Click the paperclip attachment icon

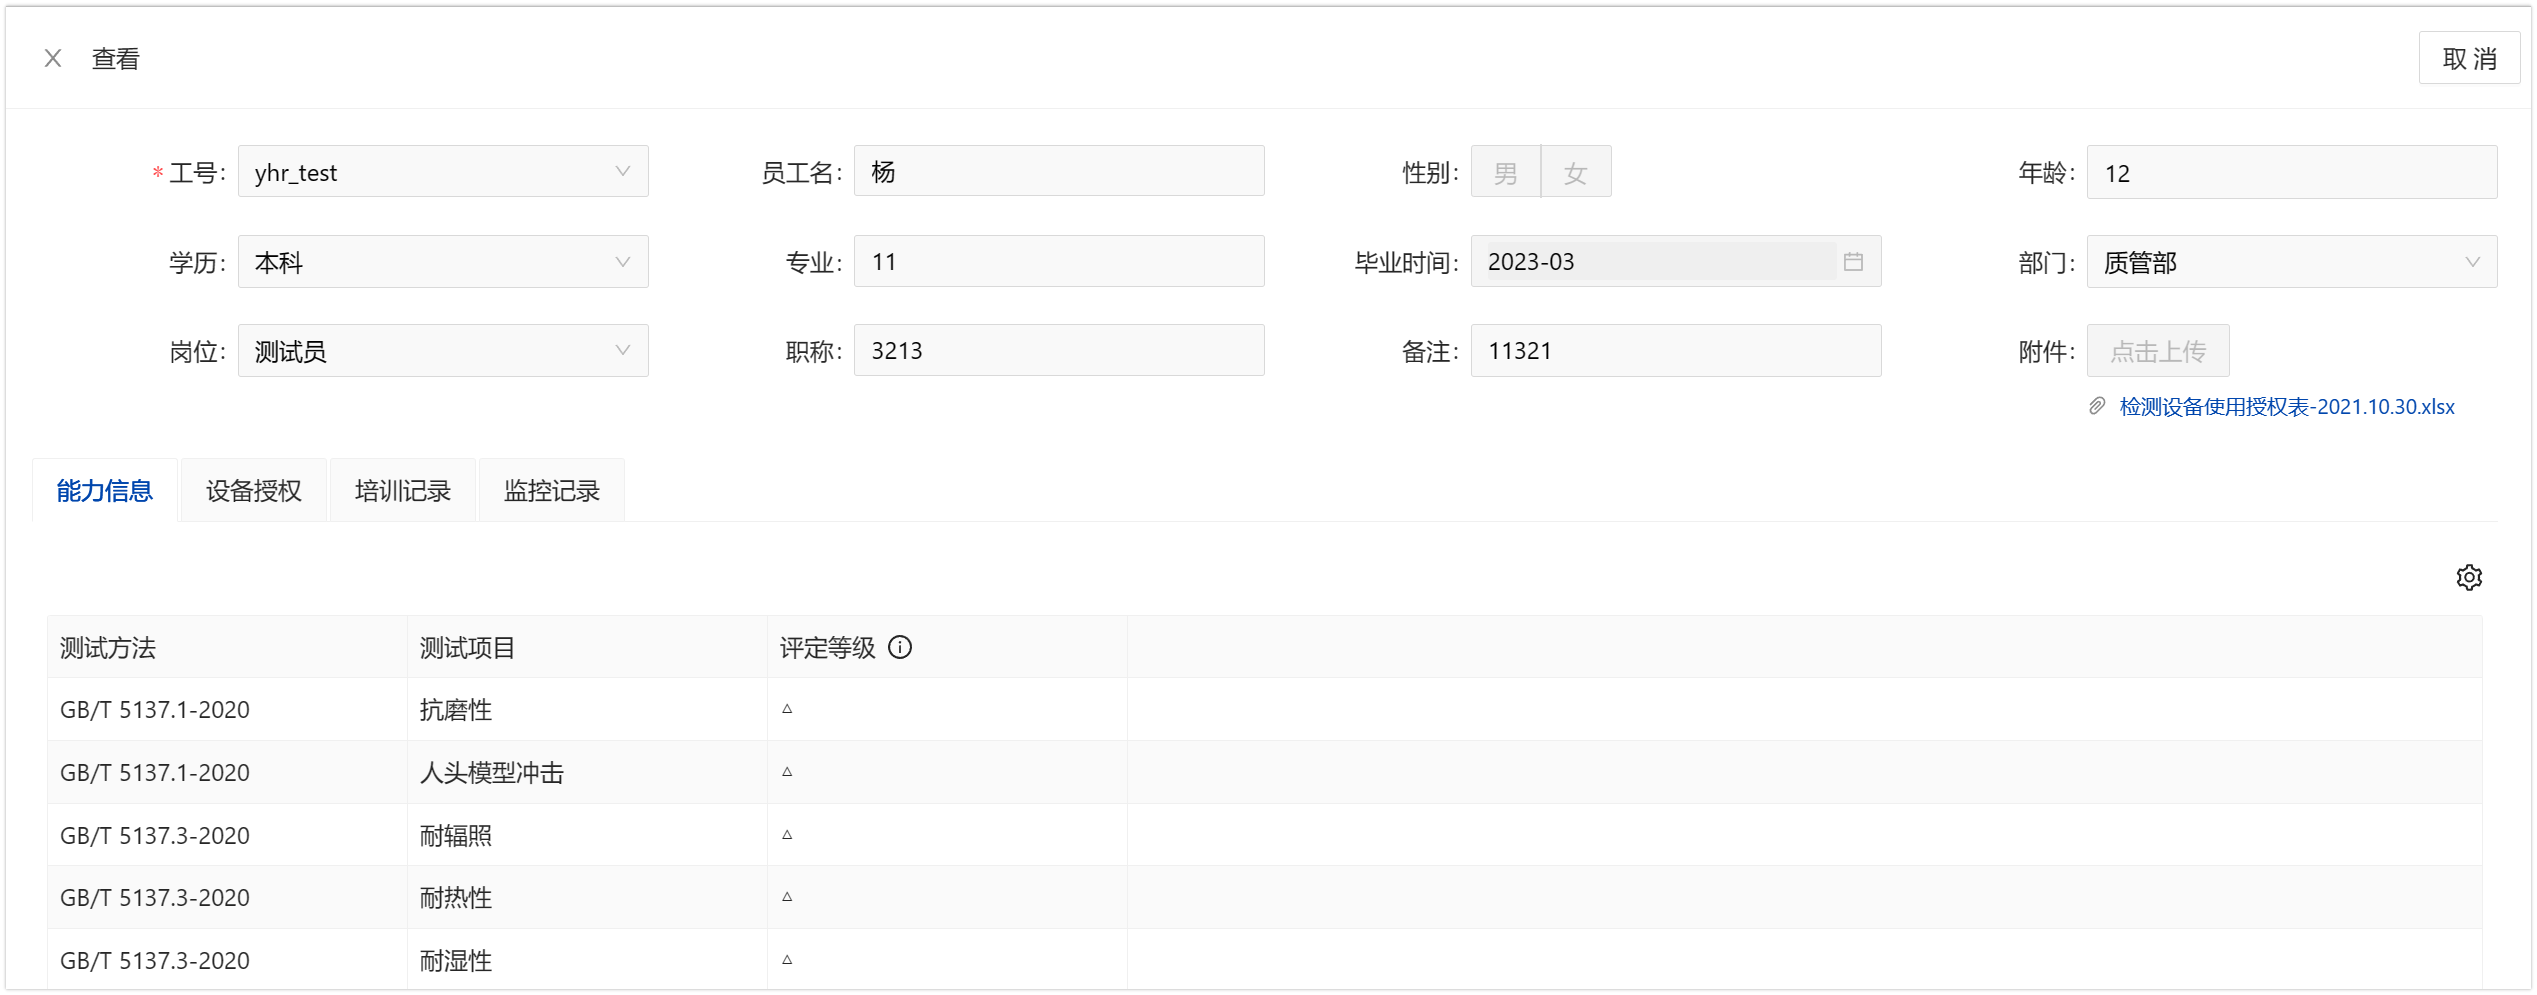point(2097,407)
